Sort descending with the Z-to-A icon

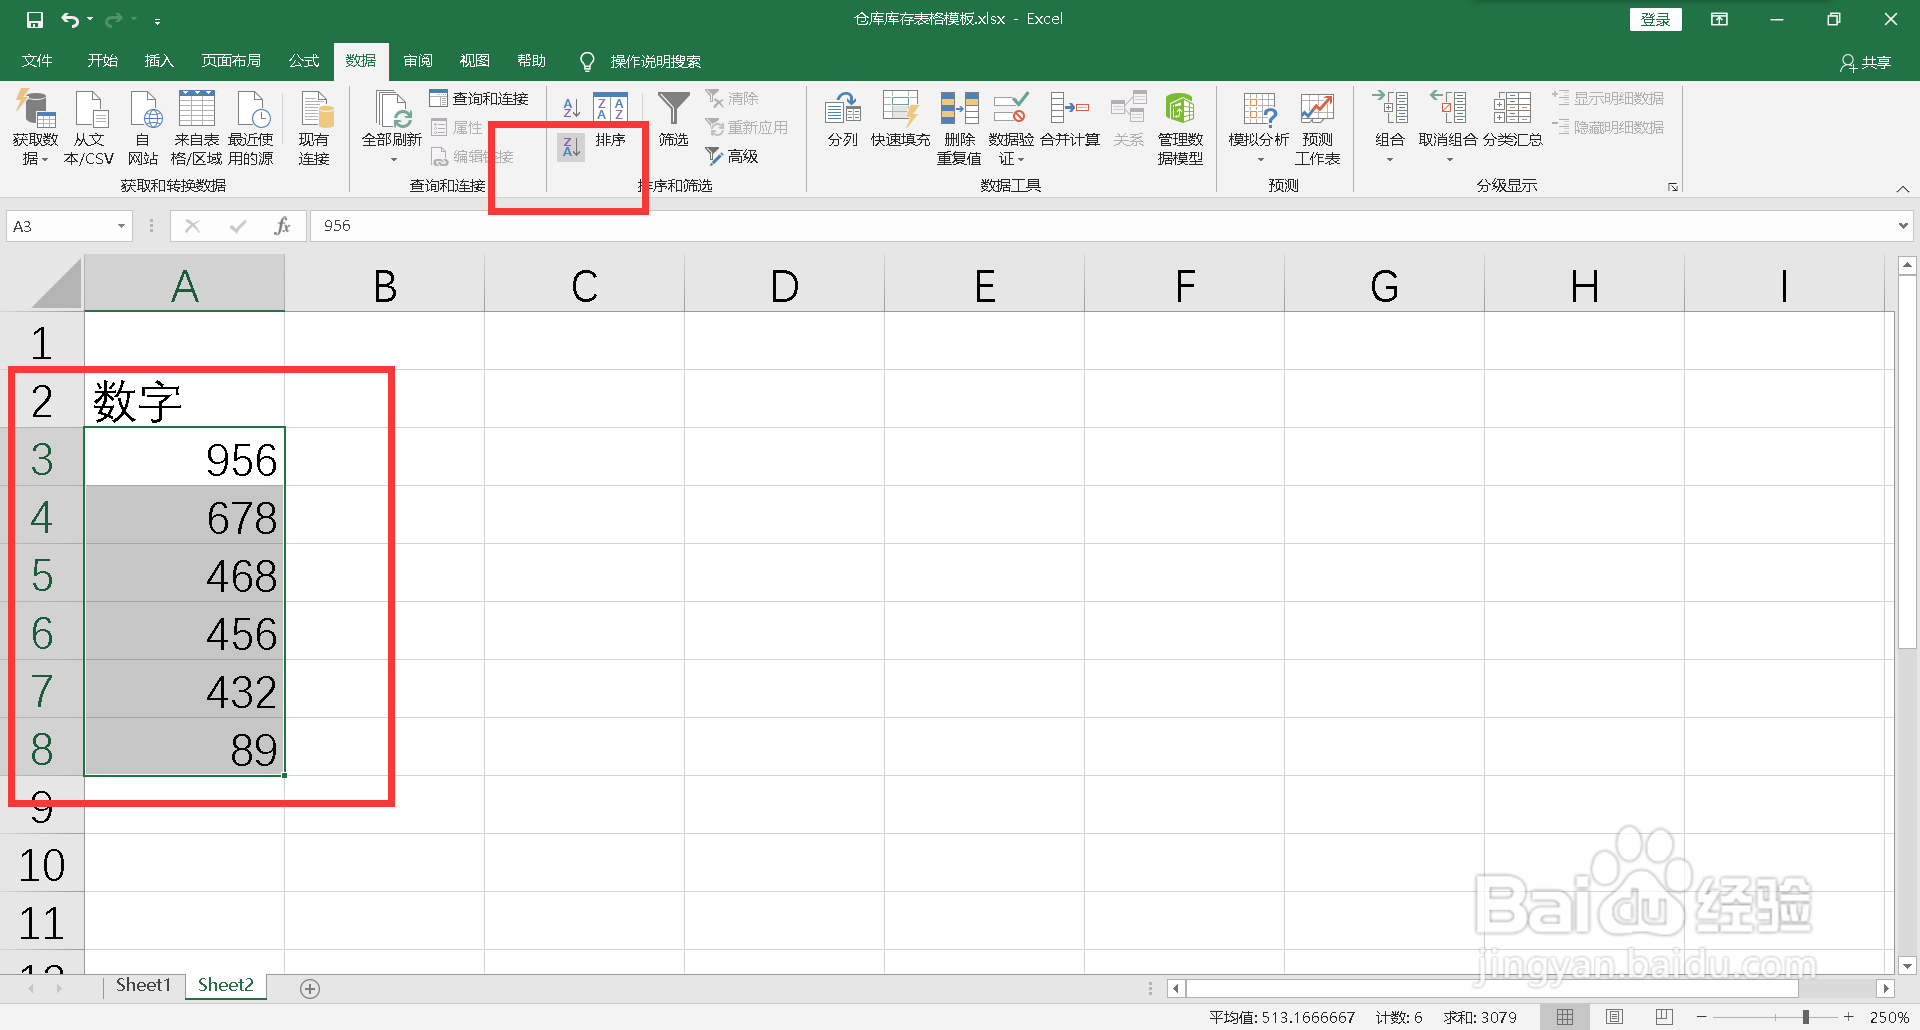571,147
